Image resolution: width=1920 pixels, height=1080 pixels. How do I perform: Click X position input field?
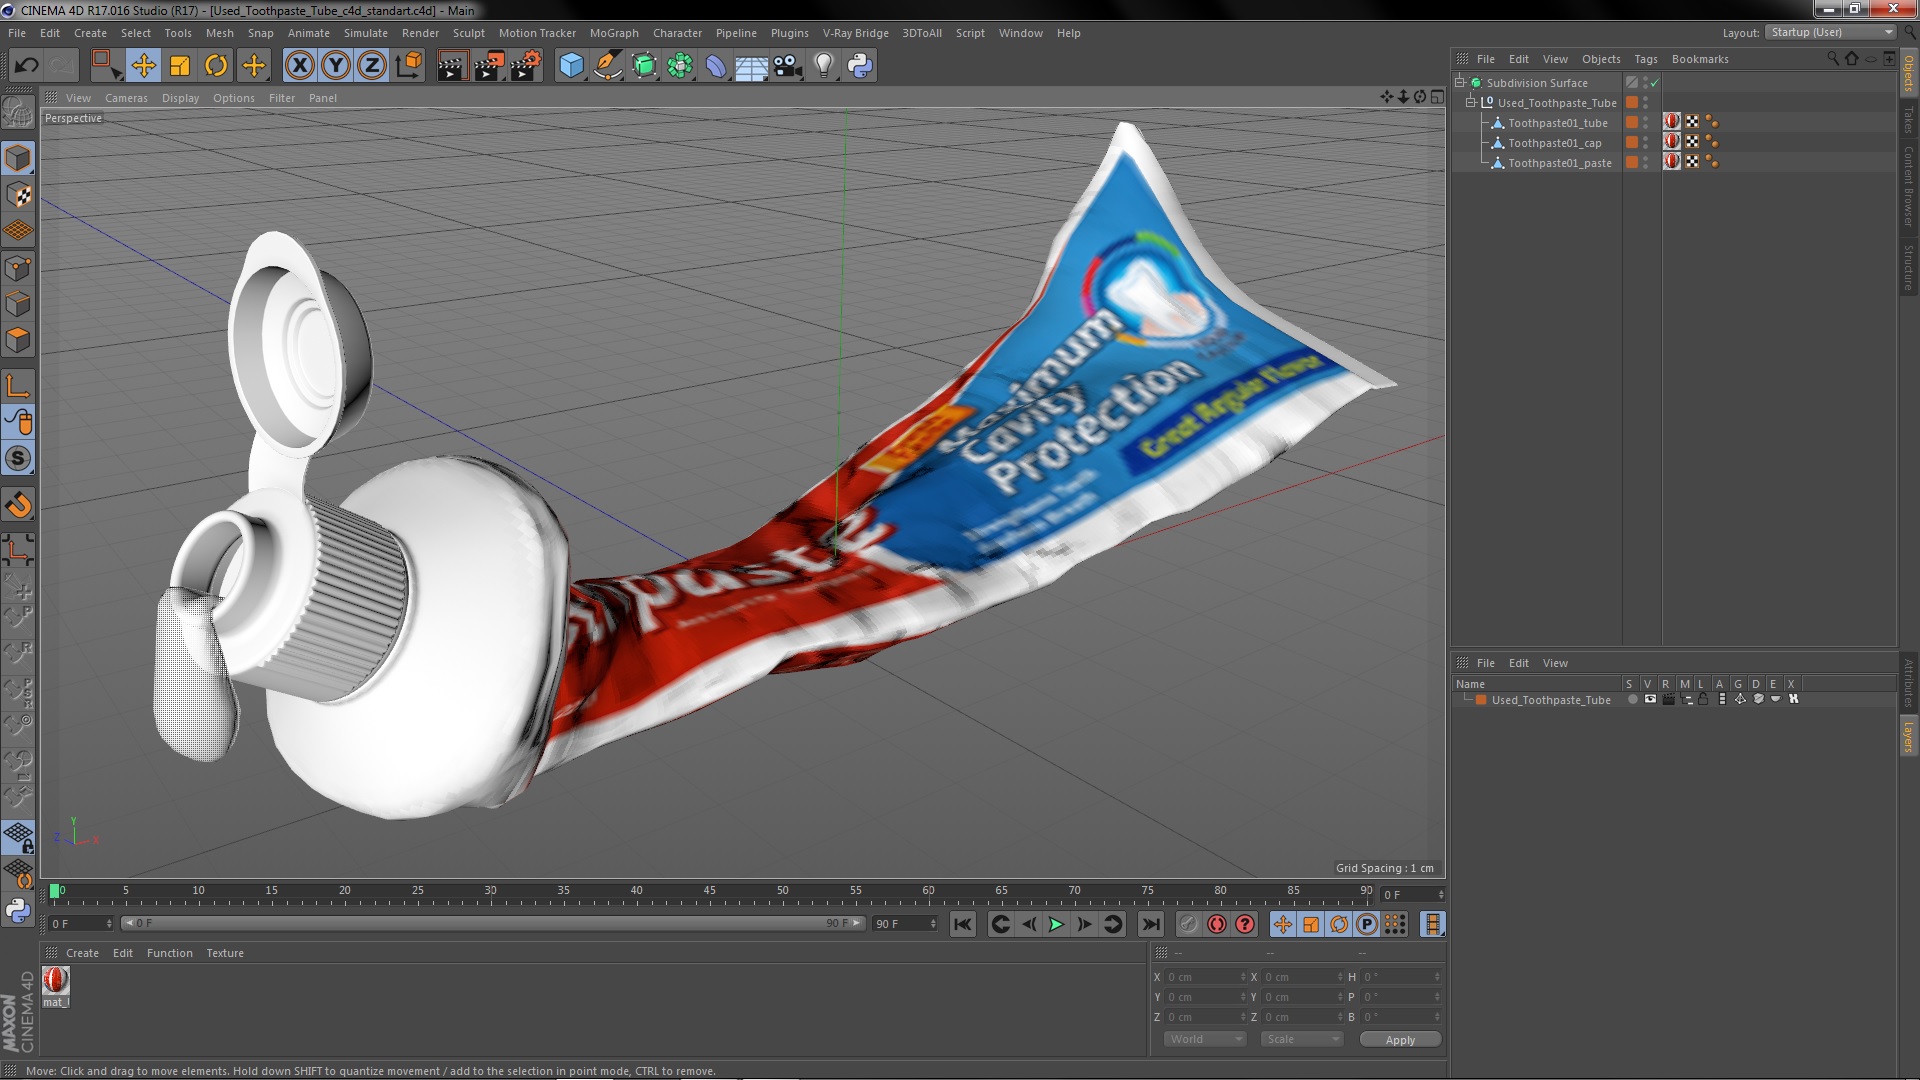click(x=1205, y=977)
